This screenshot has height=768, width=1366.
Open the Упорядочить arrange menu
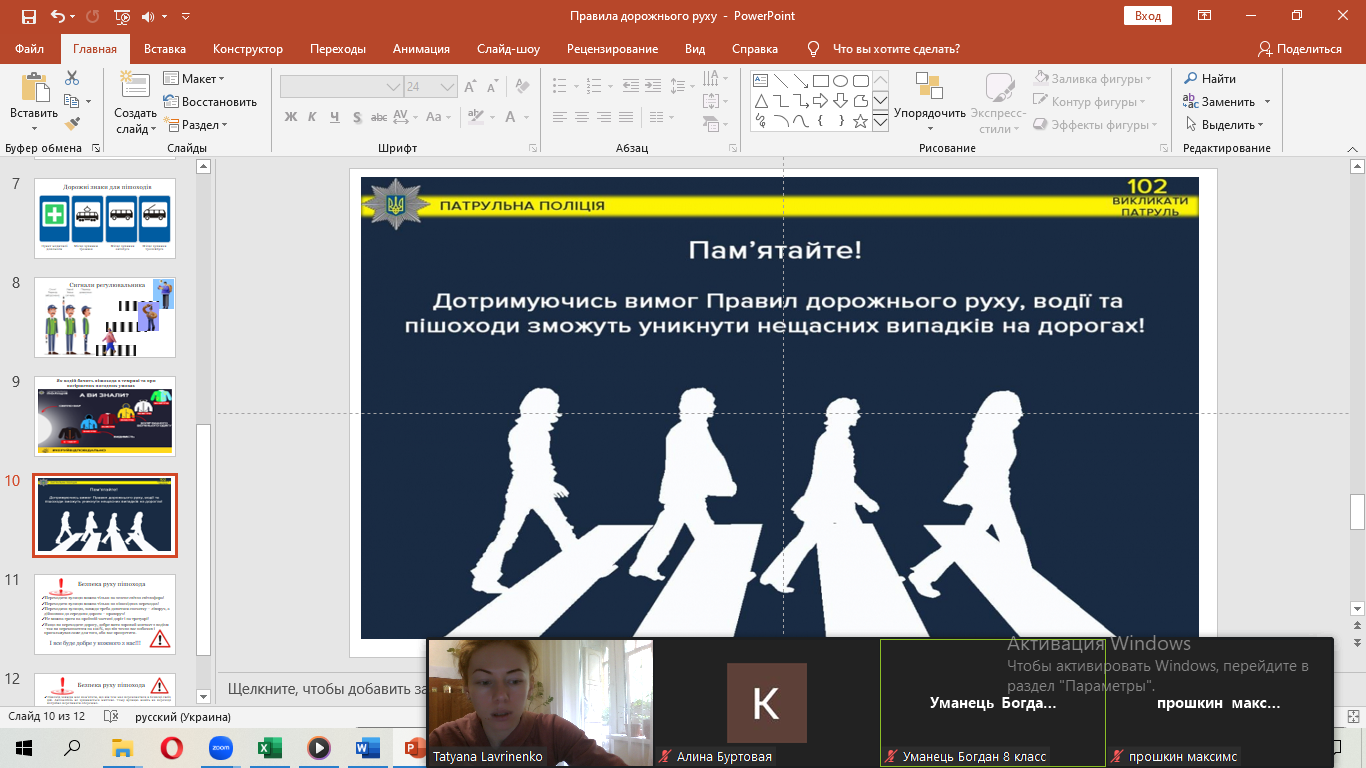[930, 102]
